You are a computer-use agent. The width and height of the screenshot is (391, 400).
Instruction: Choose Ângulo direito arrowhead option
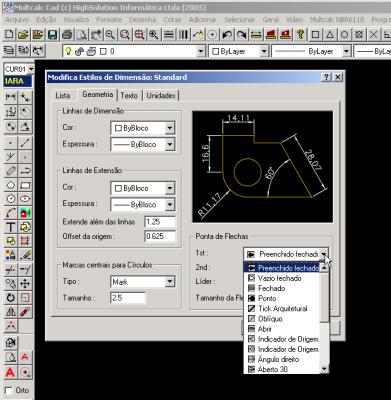[x=282, y=359]
